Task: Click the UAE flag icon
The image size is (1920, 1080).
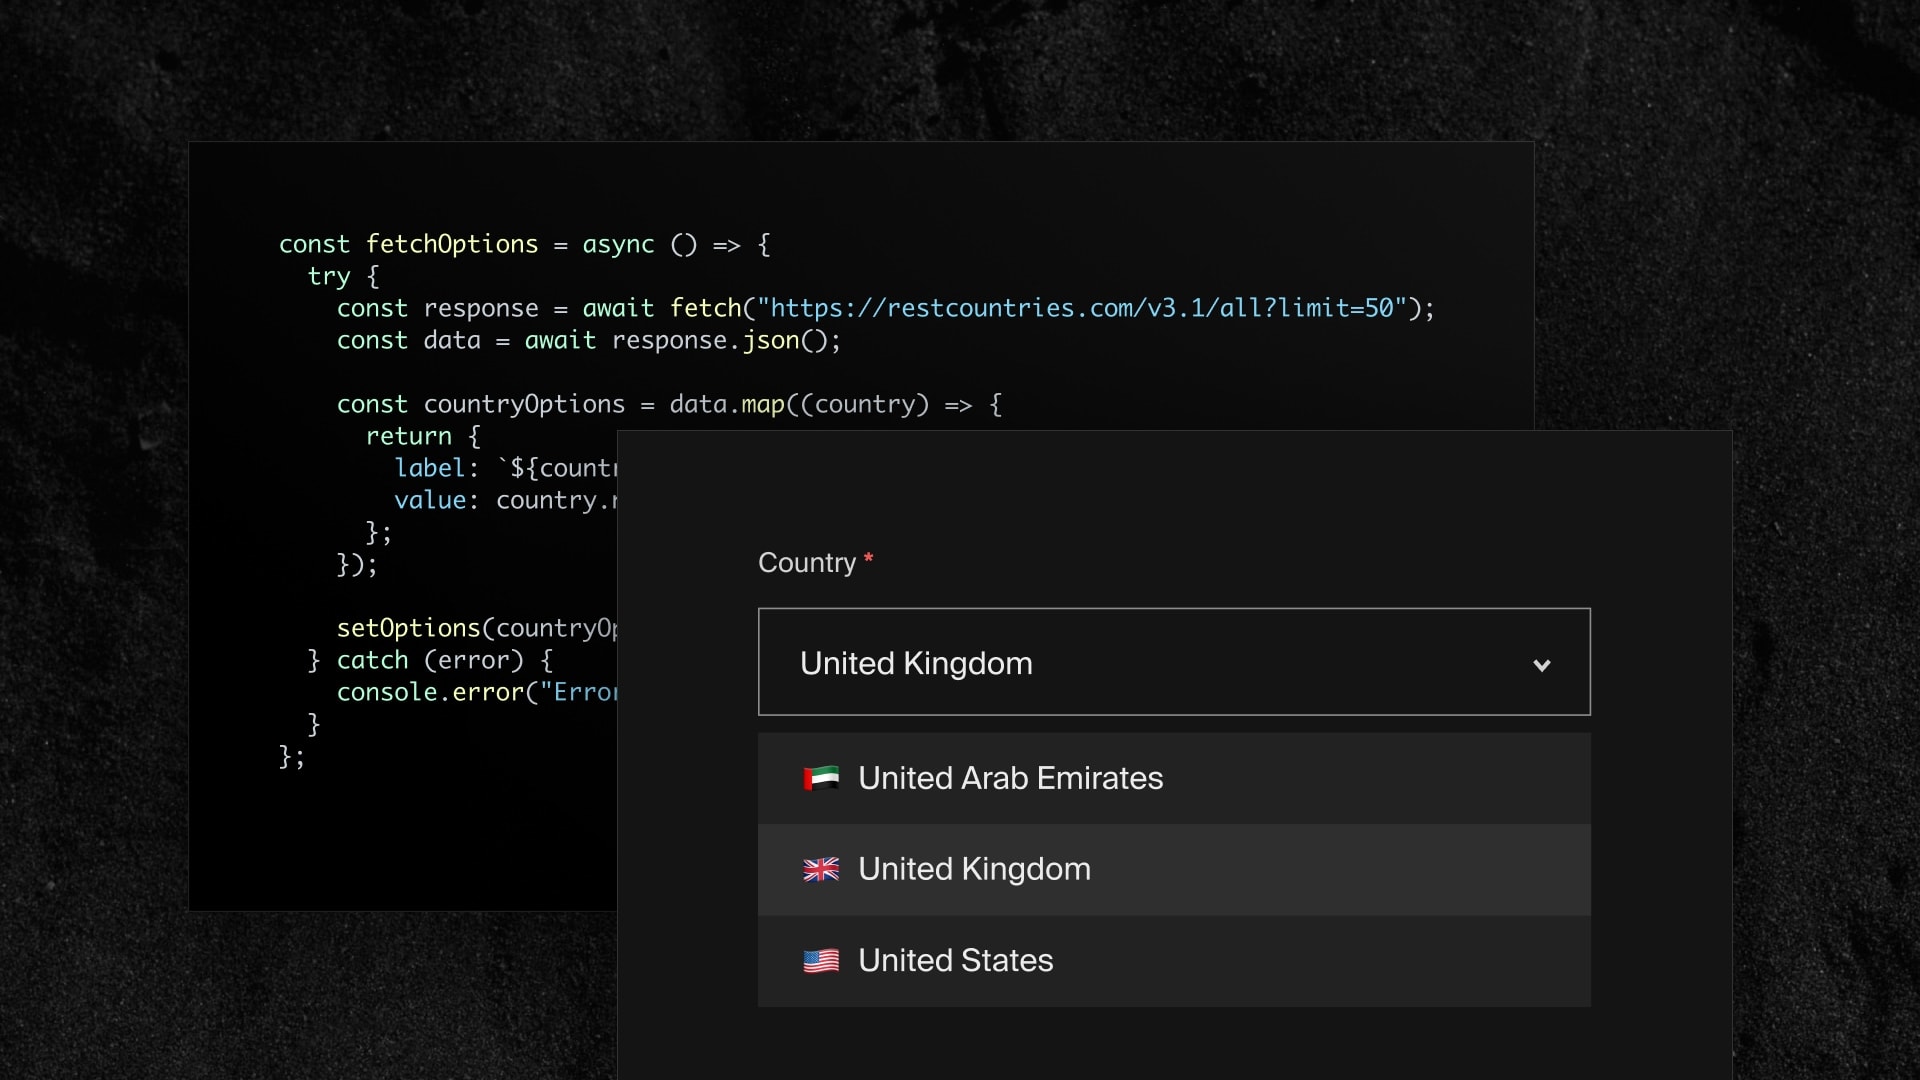Action: pos(821,778)
